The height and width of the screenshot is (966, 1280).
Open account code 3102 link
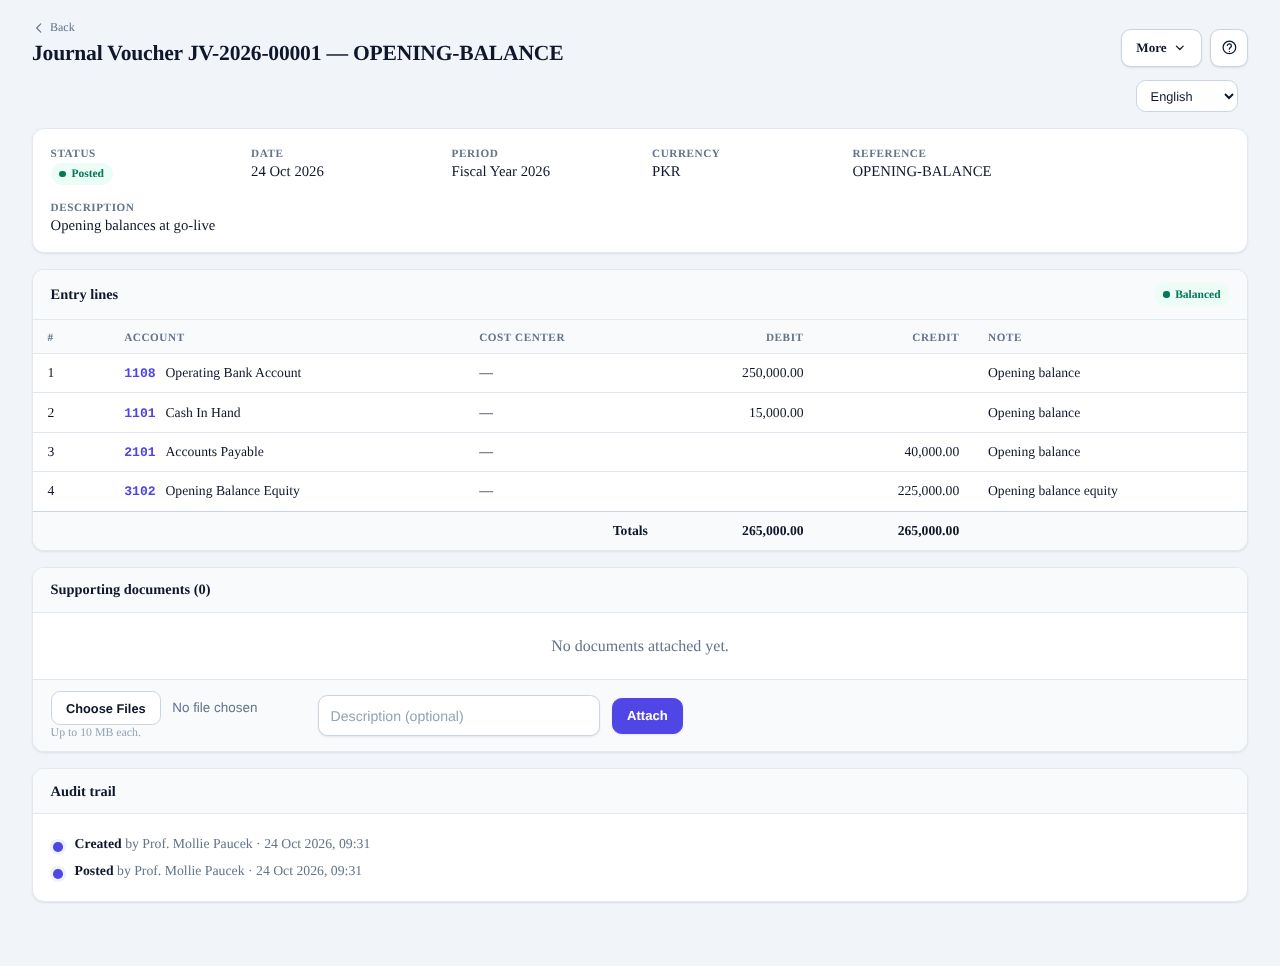coord(140,491)
